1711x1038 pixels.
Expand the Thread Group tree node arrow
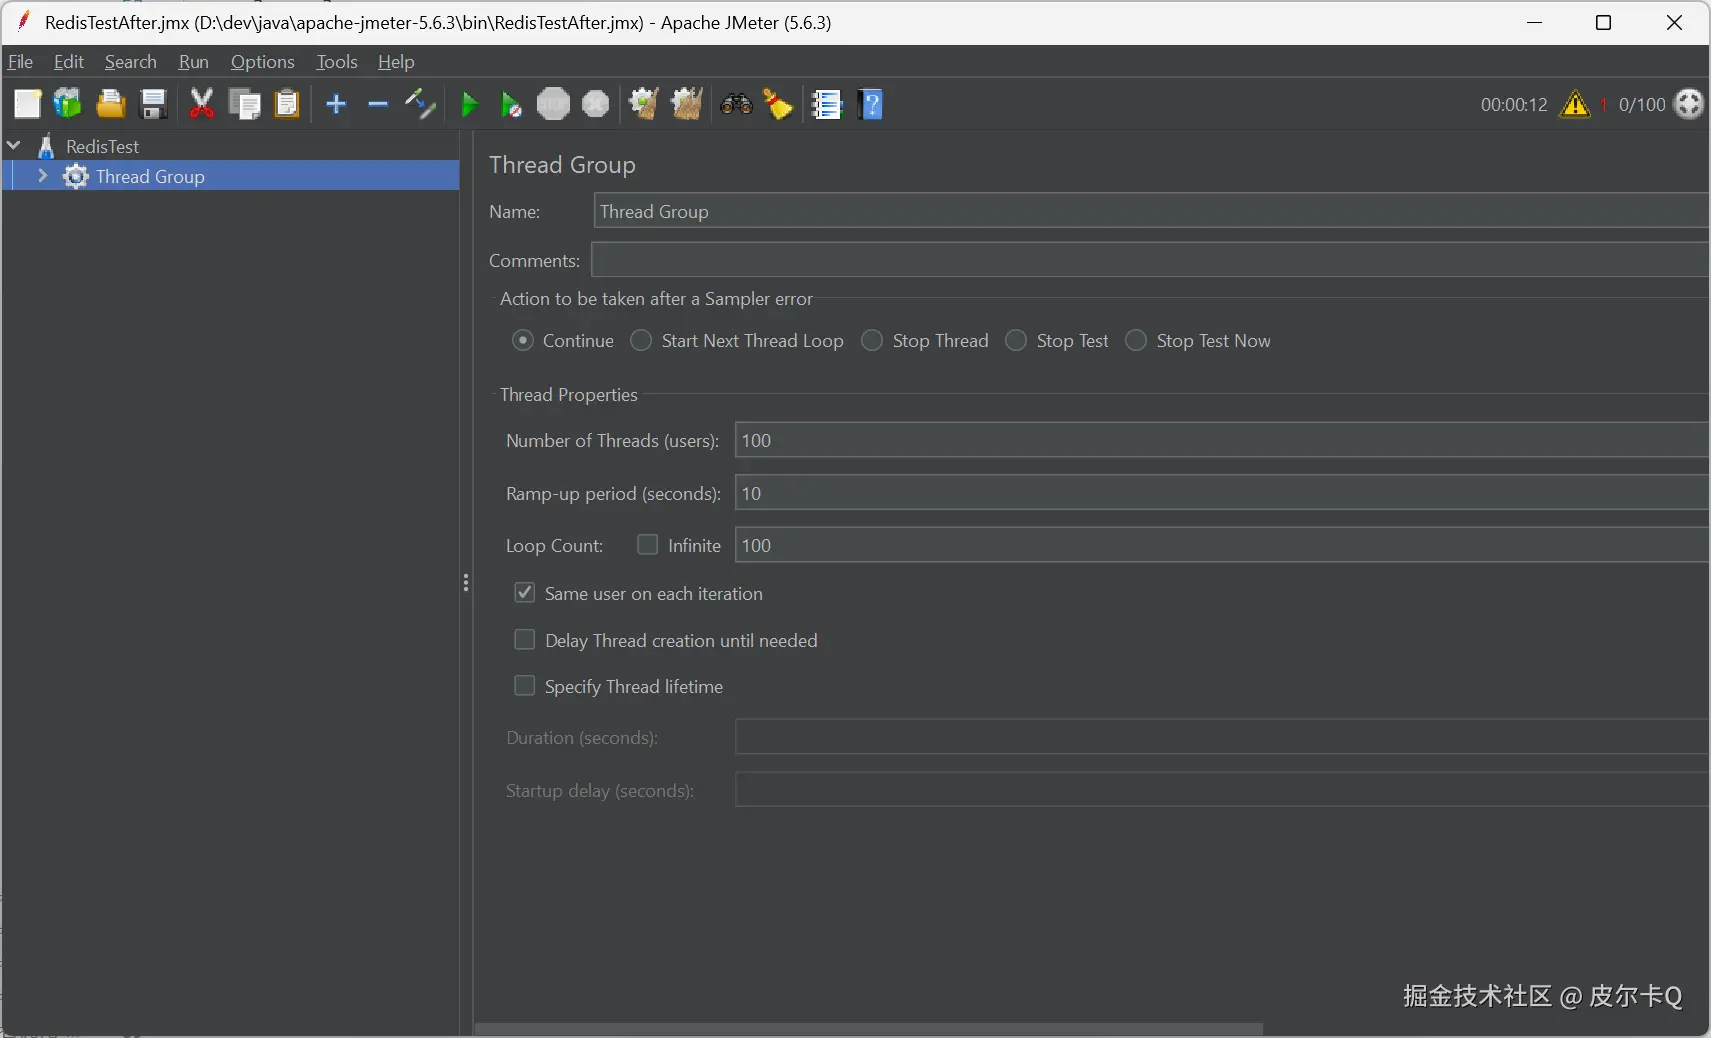(42, 176)
